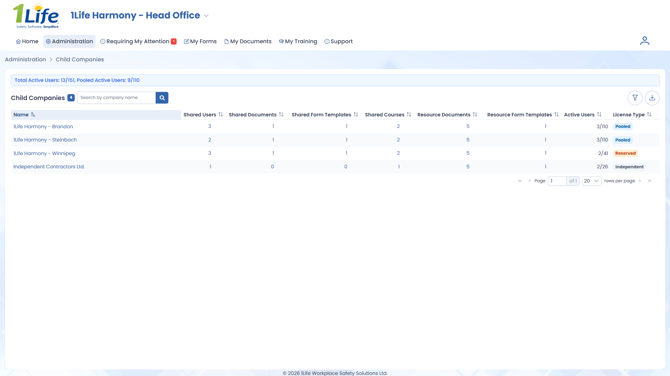Open Independent Contractors Ltd. company

[49, 167]
